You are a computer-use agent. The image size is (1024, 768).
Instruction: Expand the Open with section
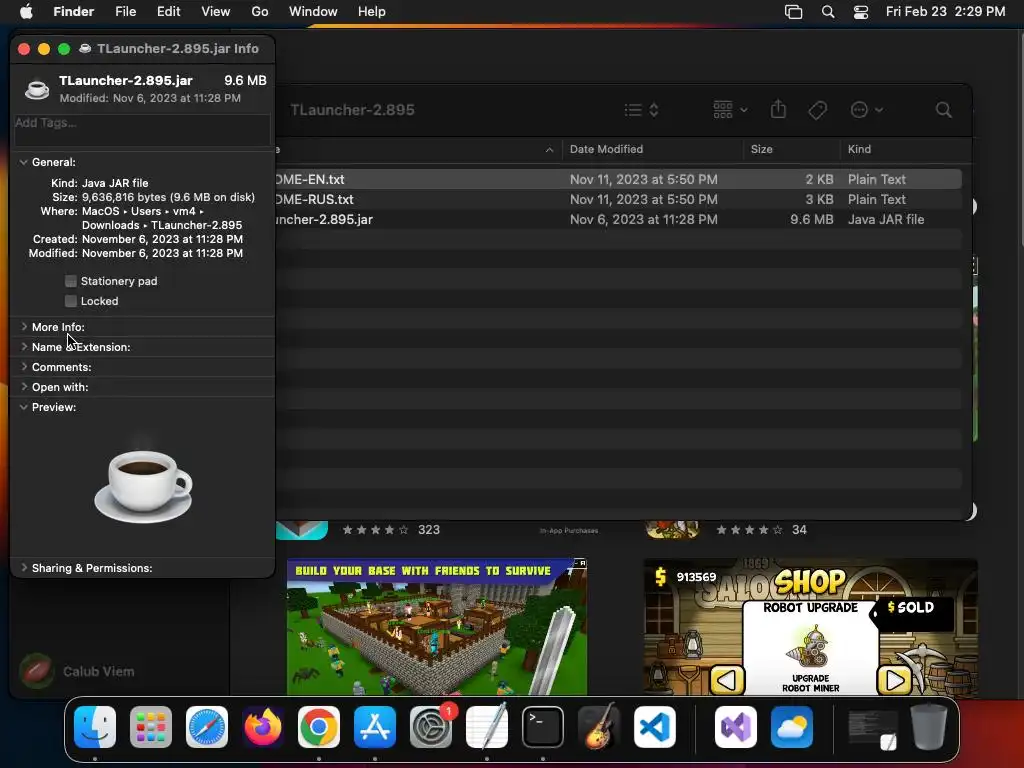(x=24, y=387)
